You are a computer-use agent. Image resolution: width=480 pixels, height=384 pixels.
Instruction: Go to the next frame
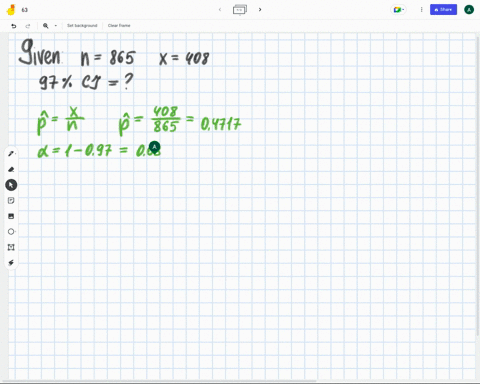(260, 10)
